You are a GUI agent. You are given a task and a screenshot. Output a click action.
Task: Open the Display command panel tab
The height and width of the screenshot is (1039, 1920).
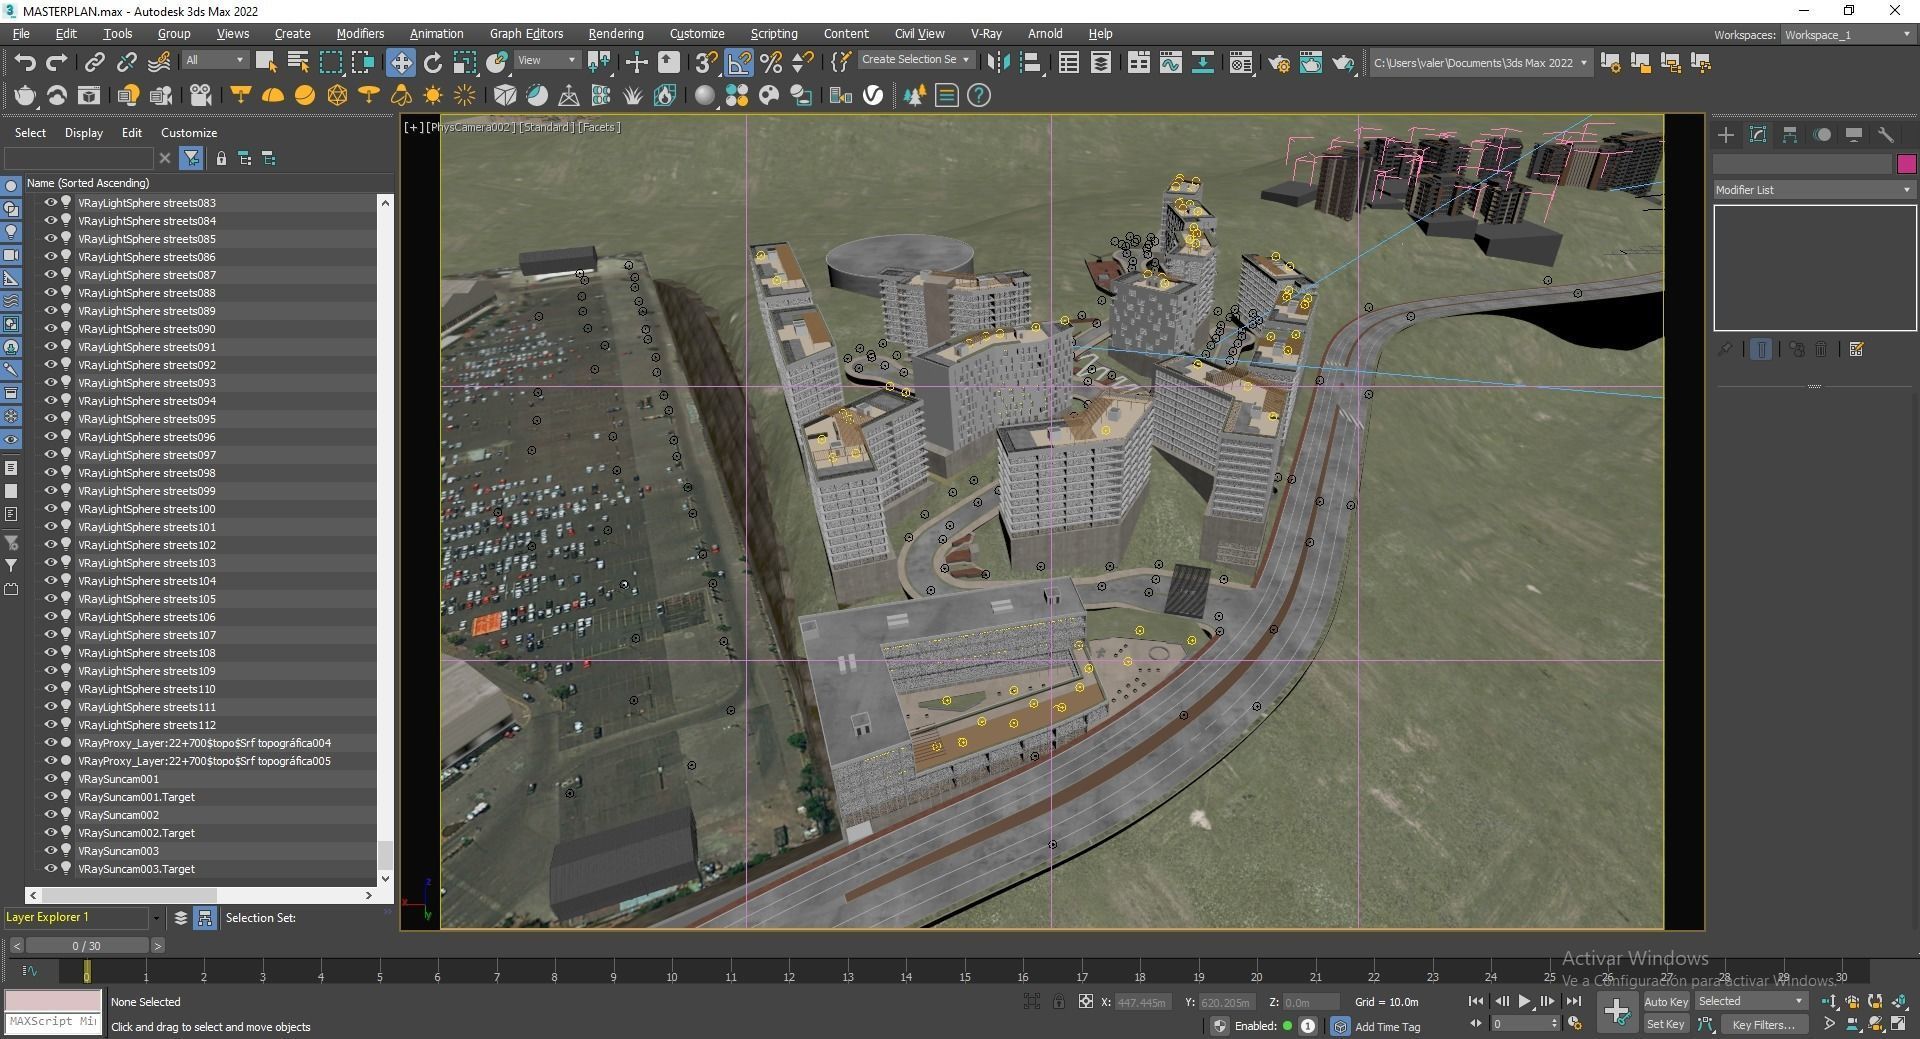click(x=1854, y=134)
